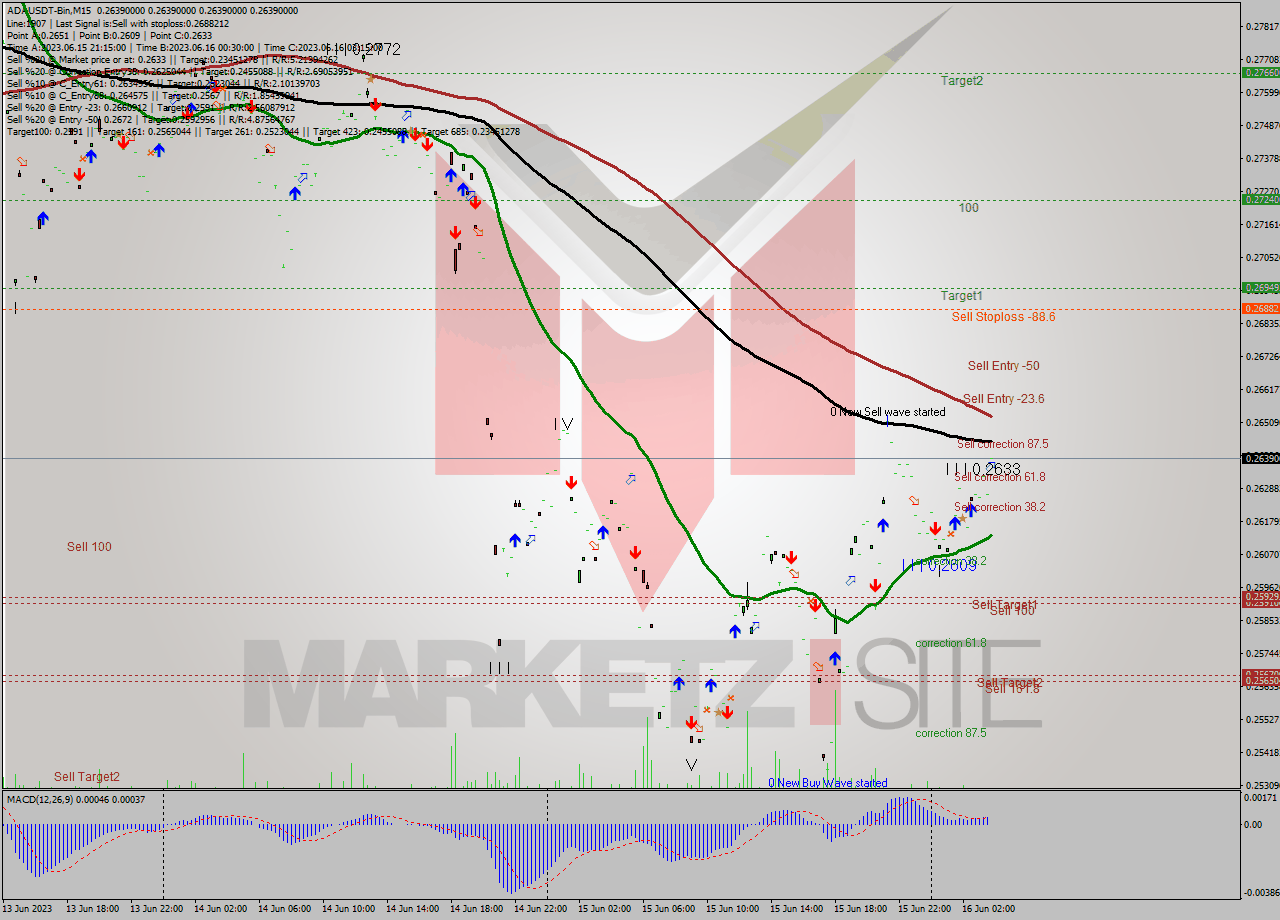
Task: Click the 'Sell Stoploss -88.6' label
Action: coord(1003,317)
